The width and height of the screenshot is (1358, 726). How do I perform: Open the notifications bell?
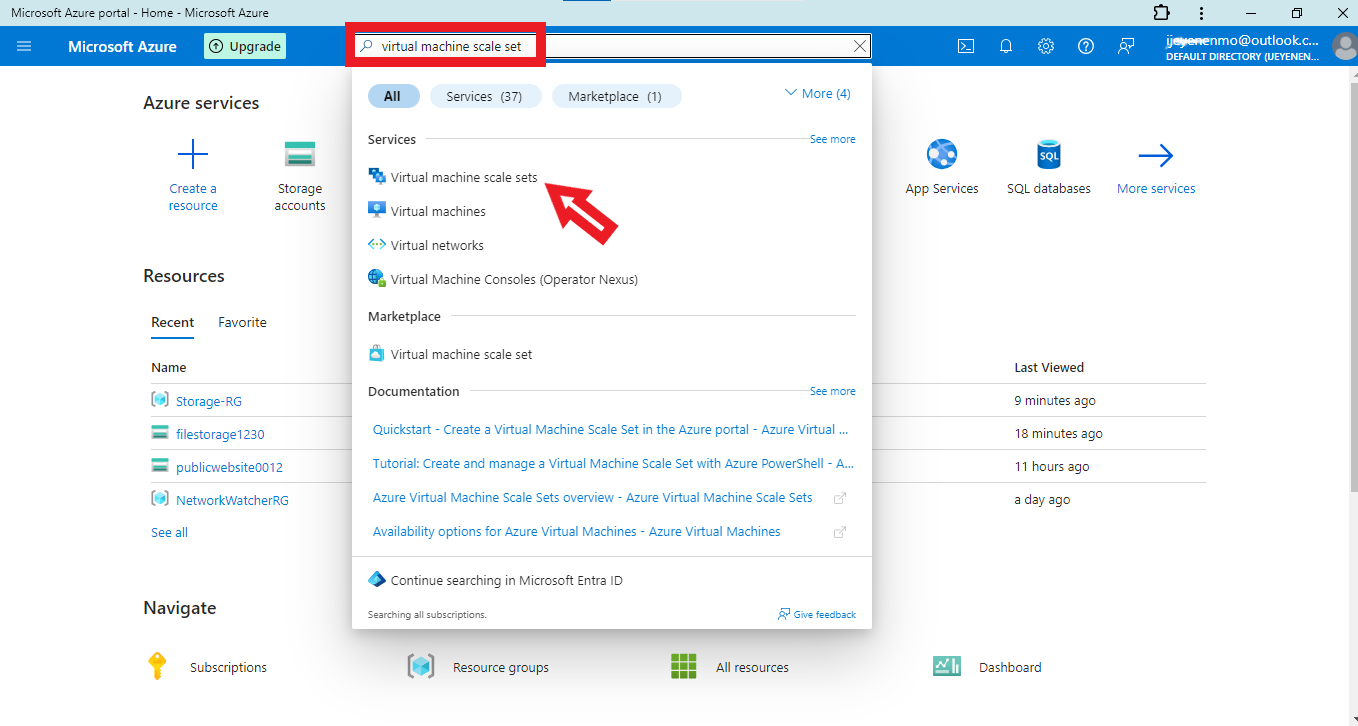[1006, 46]
